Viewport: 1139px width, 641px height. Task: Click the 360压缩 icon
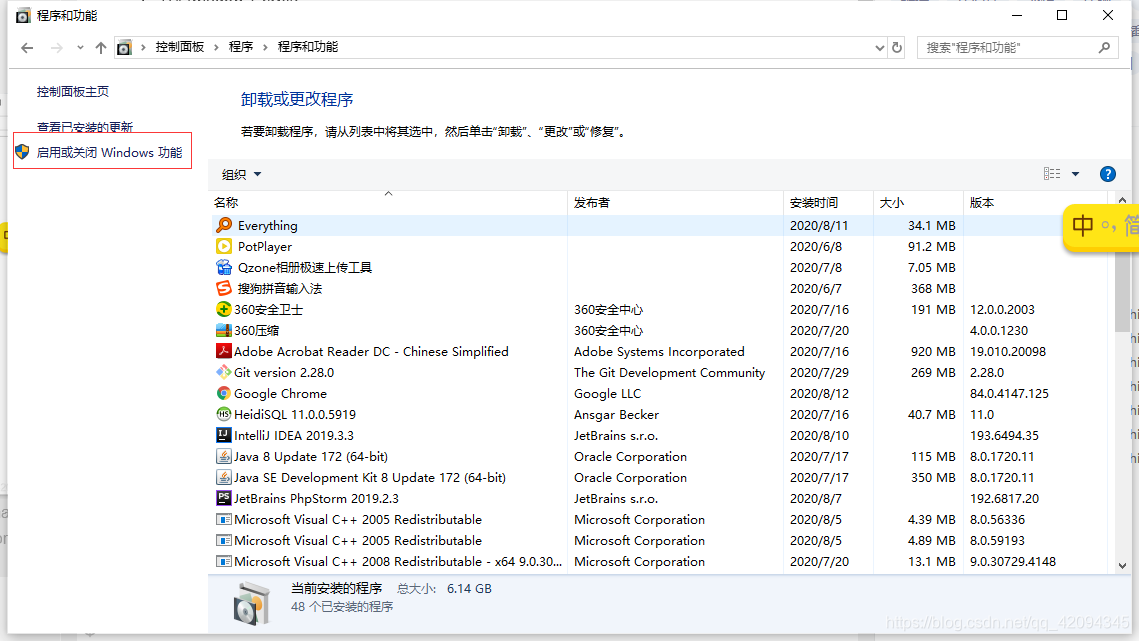point(224,331)
